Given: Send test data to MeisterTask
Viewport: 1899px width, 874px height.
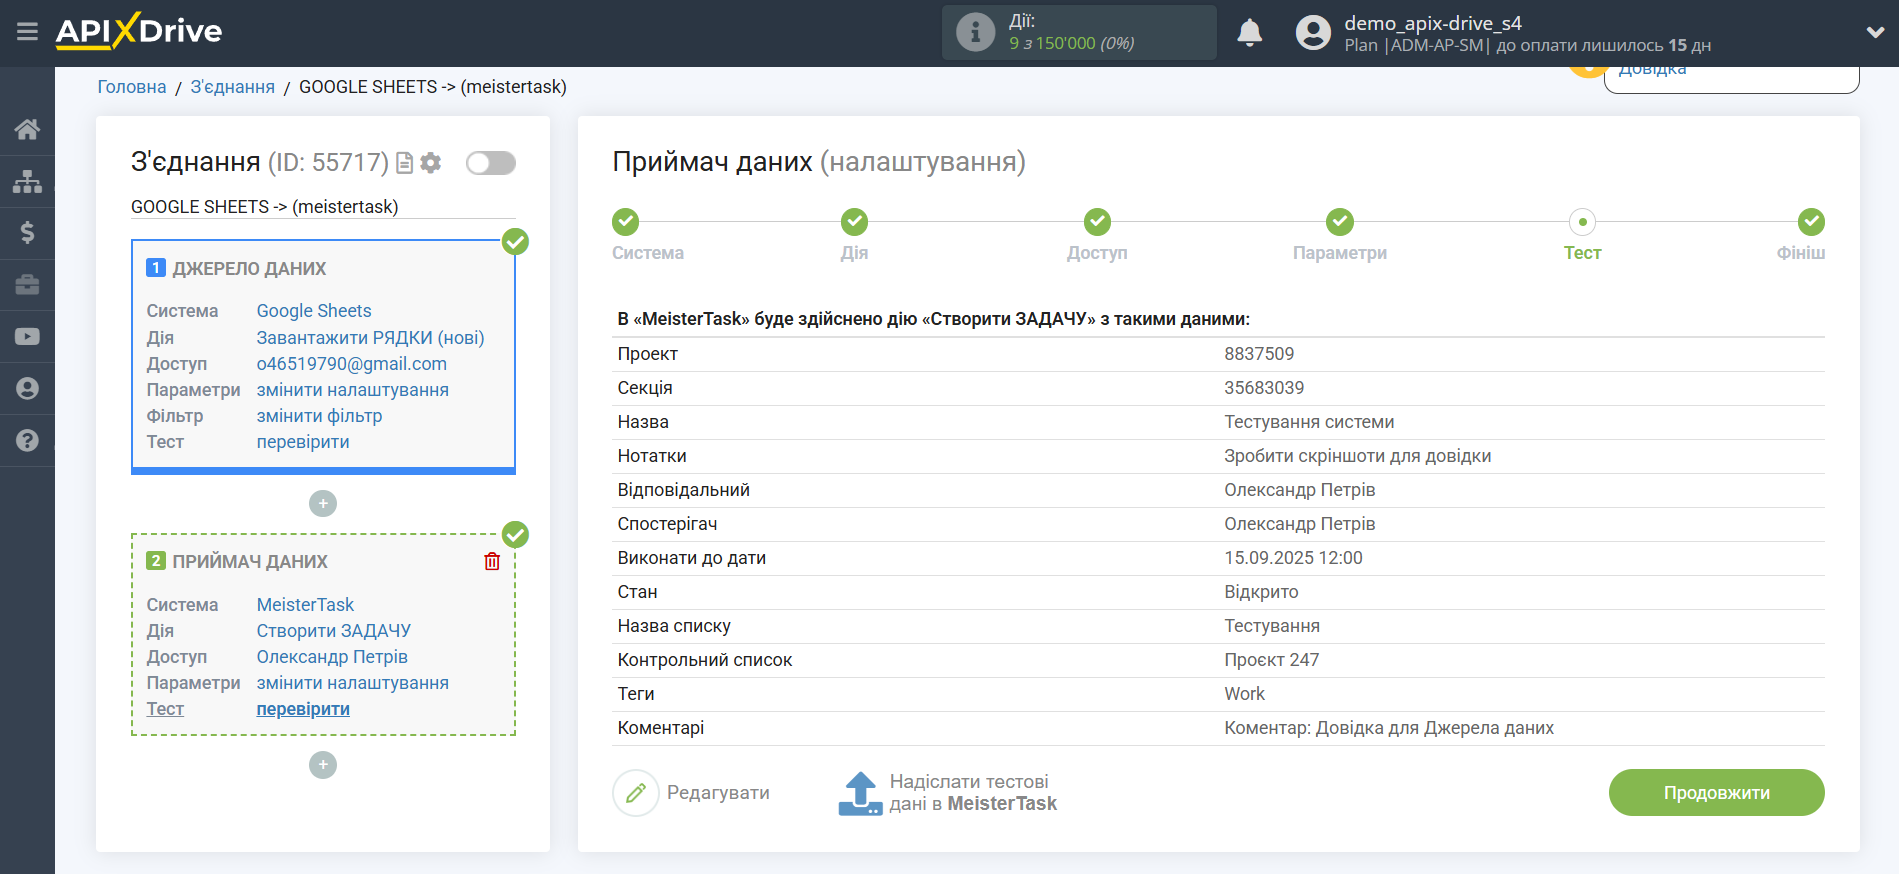Looking at the screenshot, I should tap(947, 793).
